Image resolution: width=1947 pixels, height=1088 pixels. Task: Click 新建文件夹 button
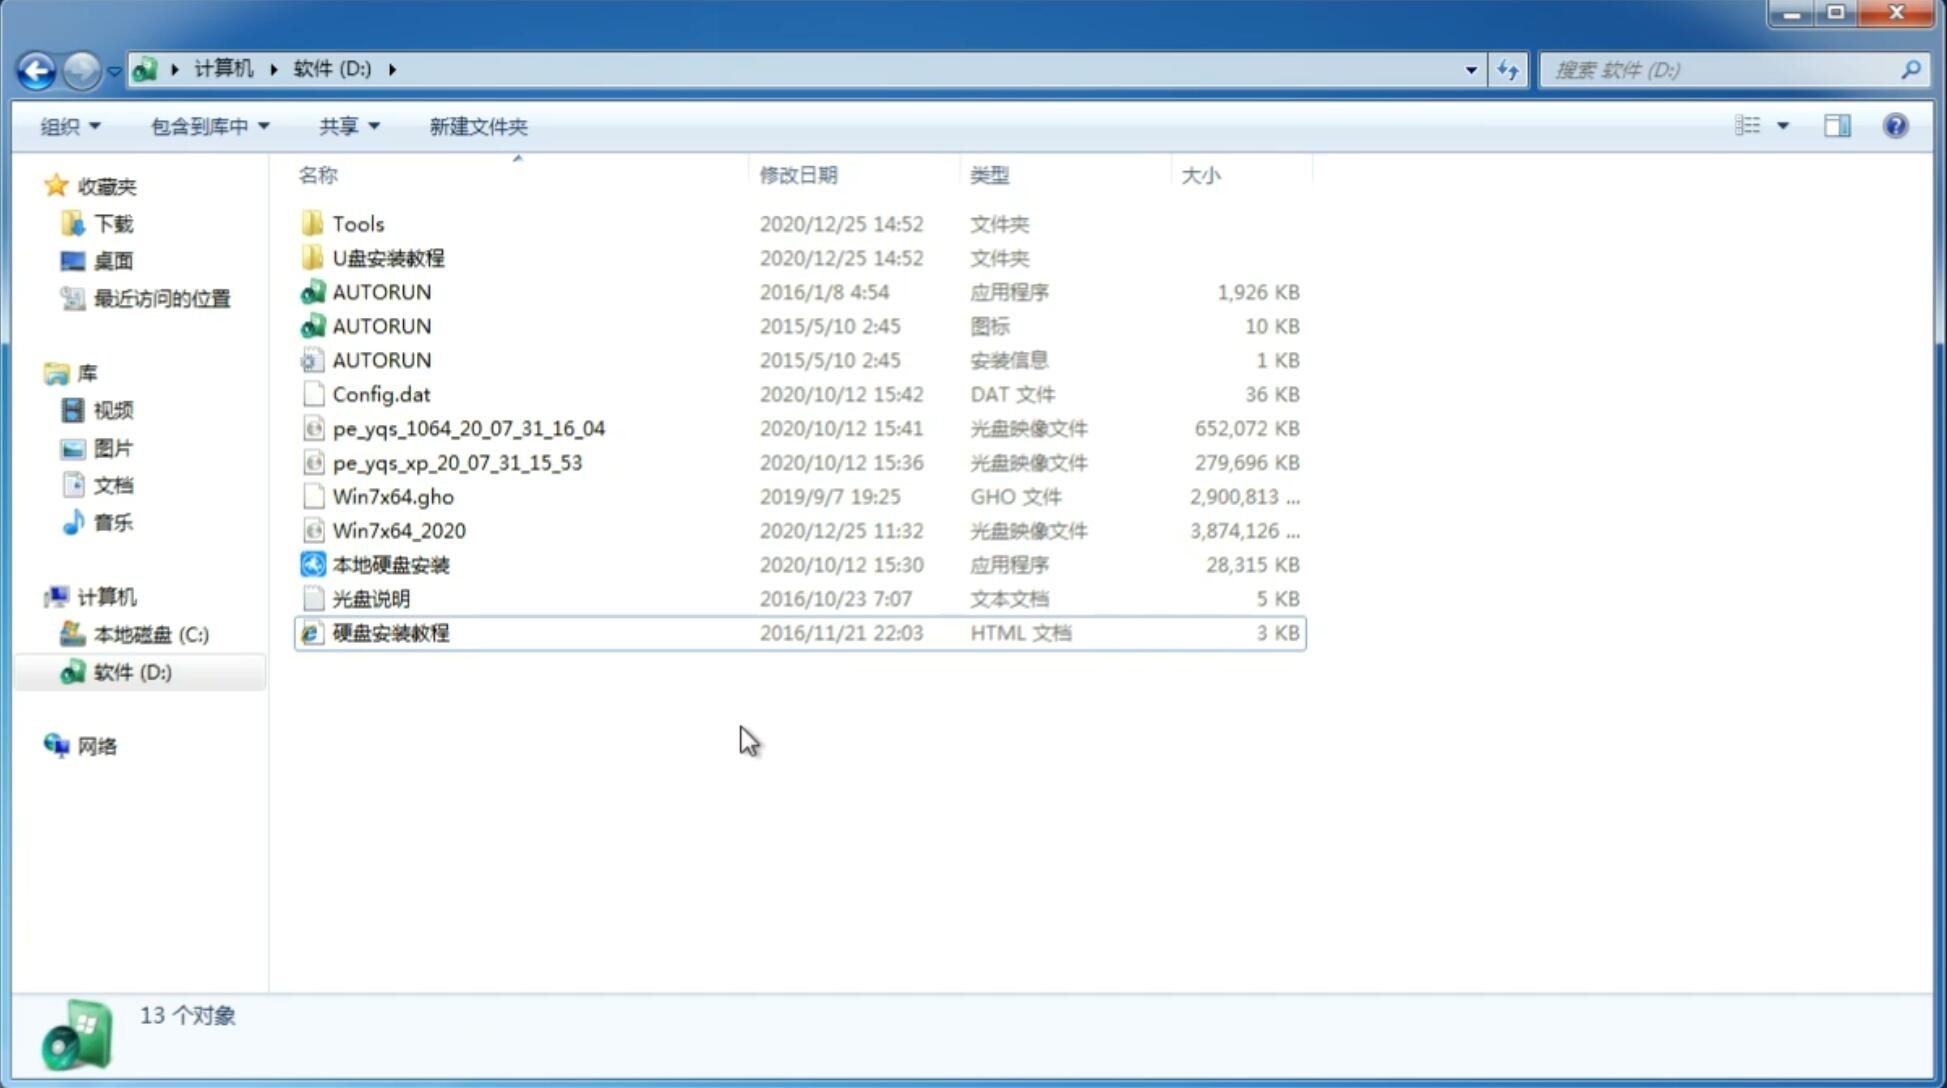click(x=479, y=126)
